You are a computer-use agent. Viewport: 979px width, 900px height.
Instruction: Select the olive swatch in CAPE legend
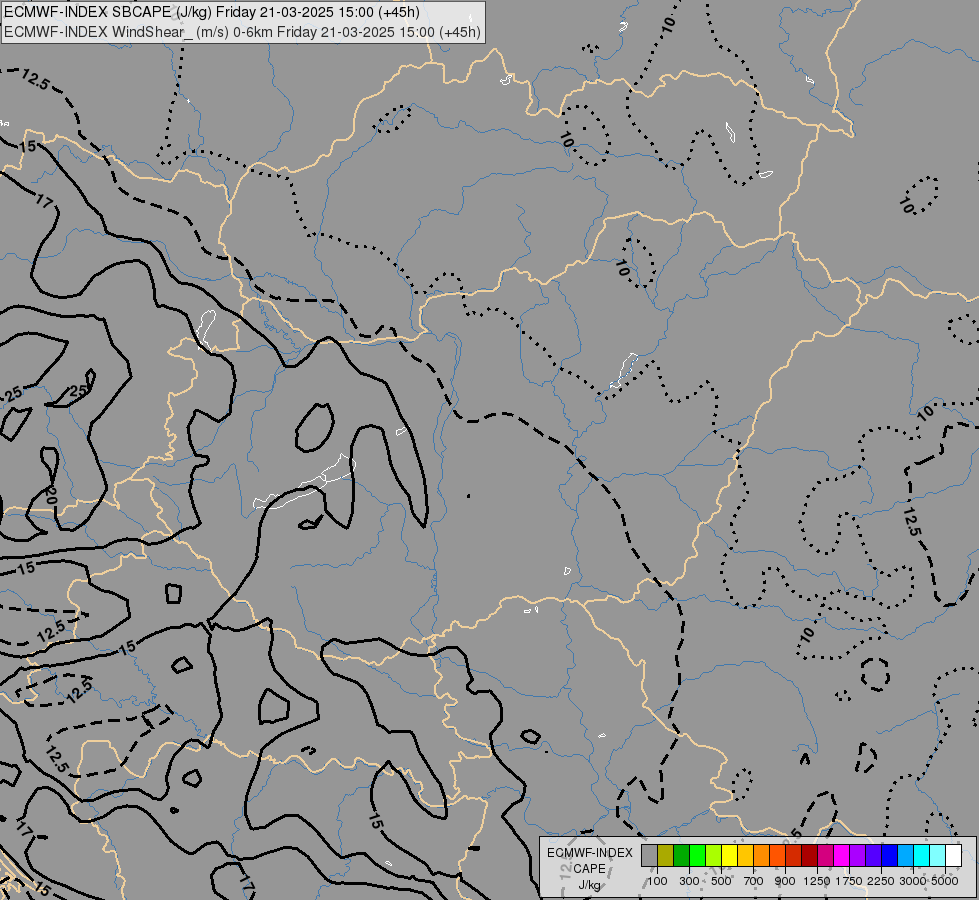666,856
